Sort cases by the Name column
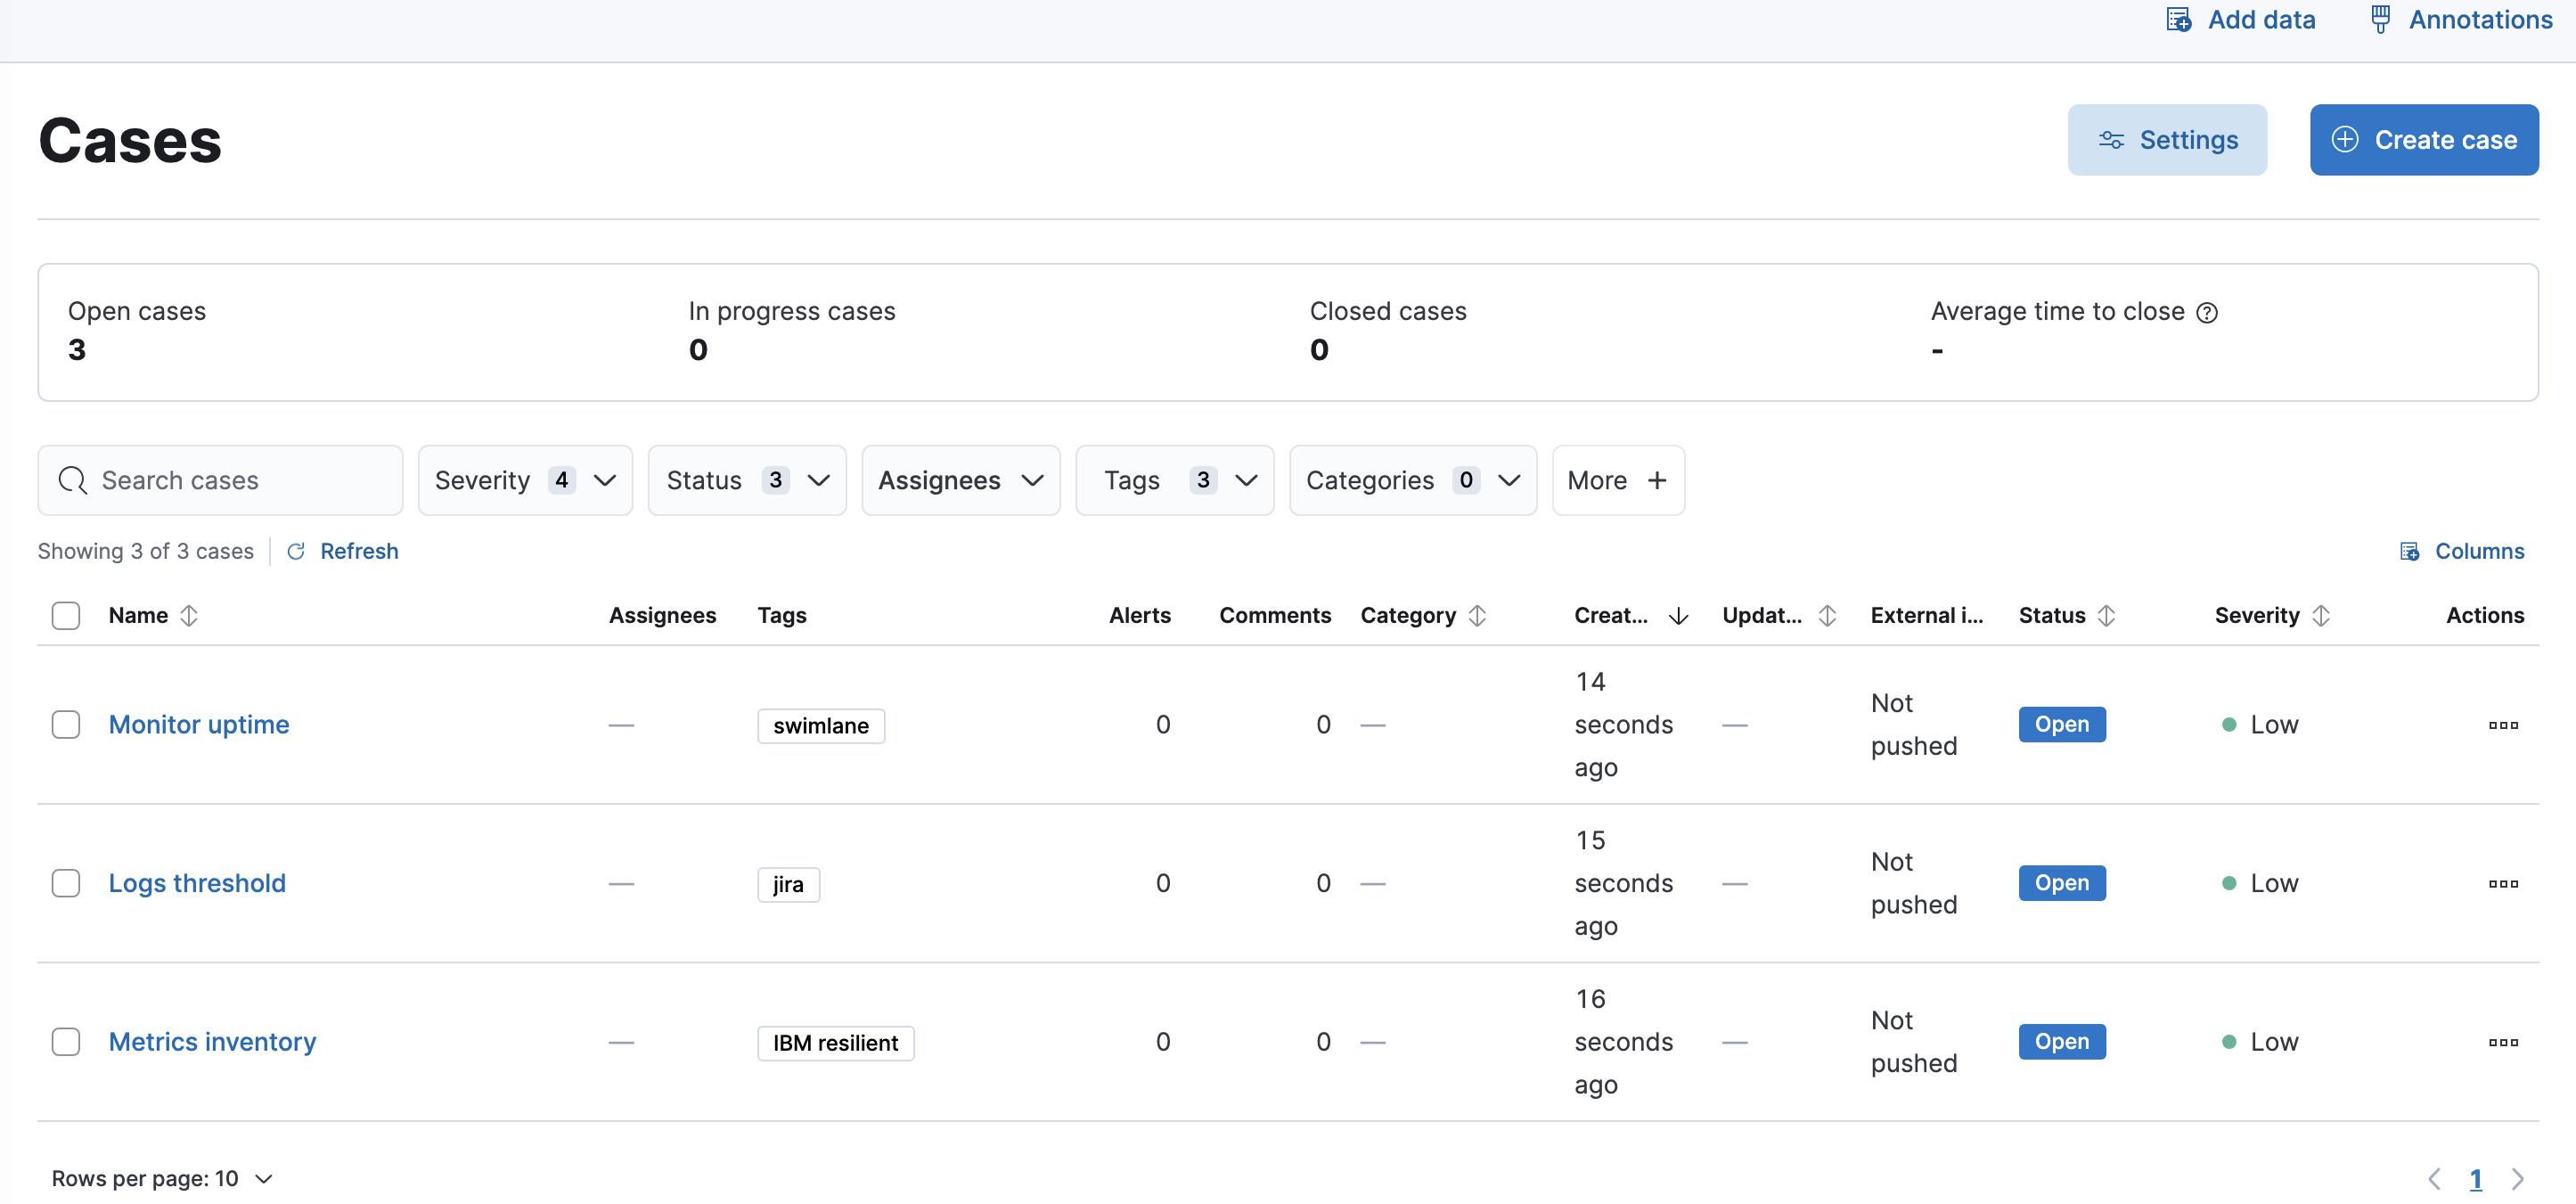The height and width of the screenshot is (1204, 2576). pos(190,615)
